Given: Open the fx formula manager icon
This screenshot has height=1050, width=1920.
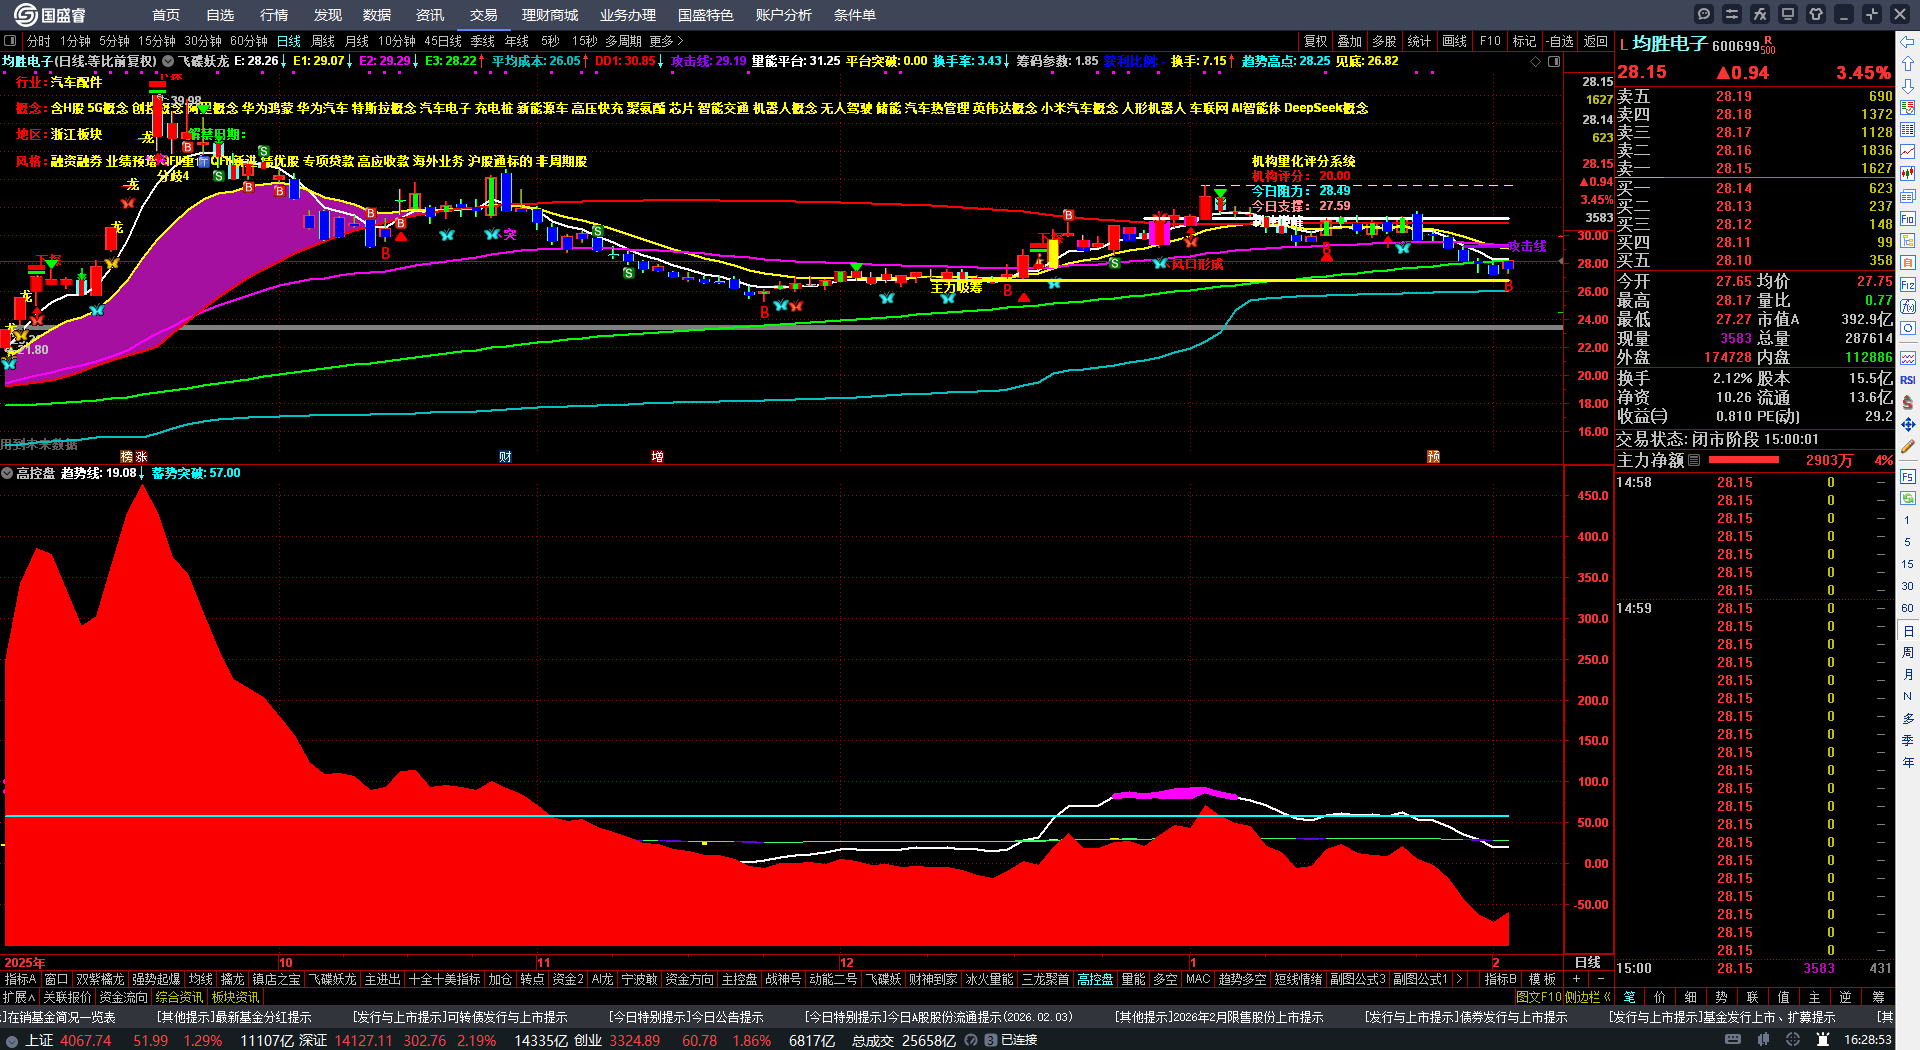Looking at the screenshot, I should pyautogui.click(x=1760, y=14).
